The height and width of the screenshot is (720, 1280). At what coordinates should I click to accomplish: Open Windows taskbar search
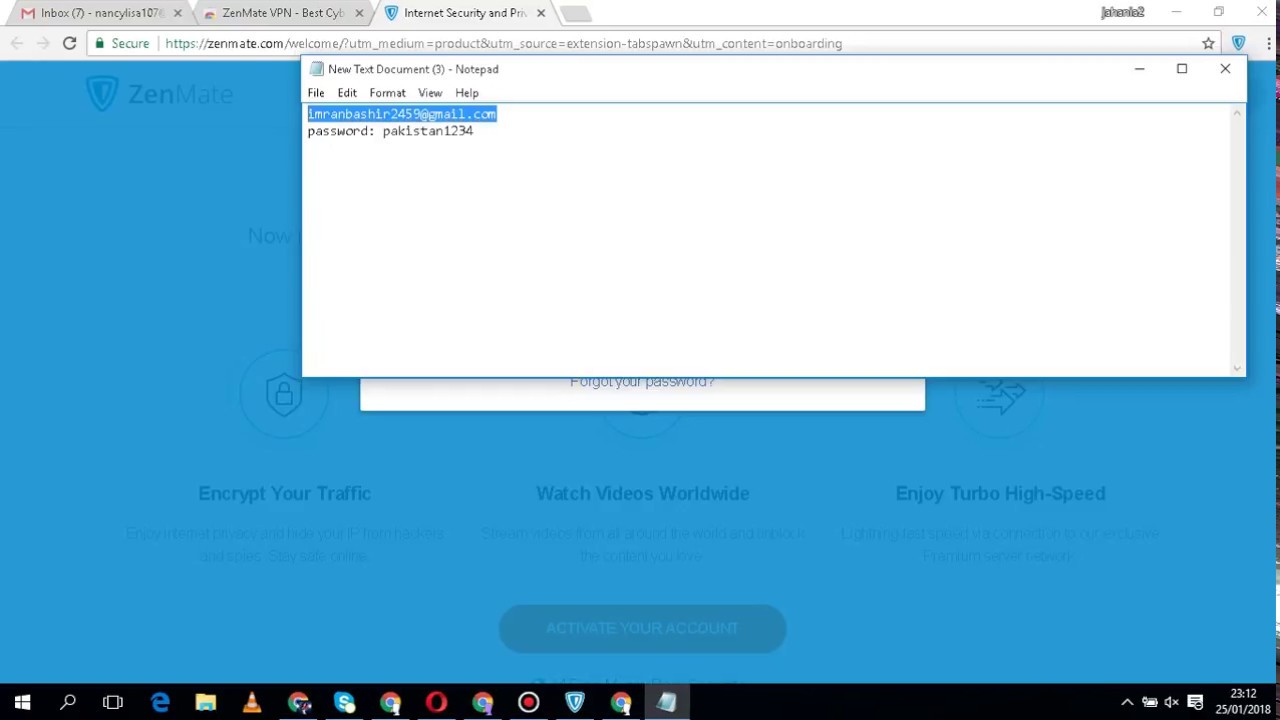tap(68, 702)
